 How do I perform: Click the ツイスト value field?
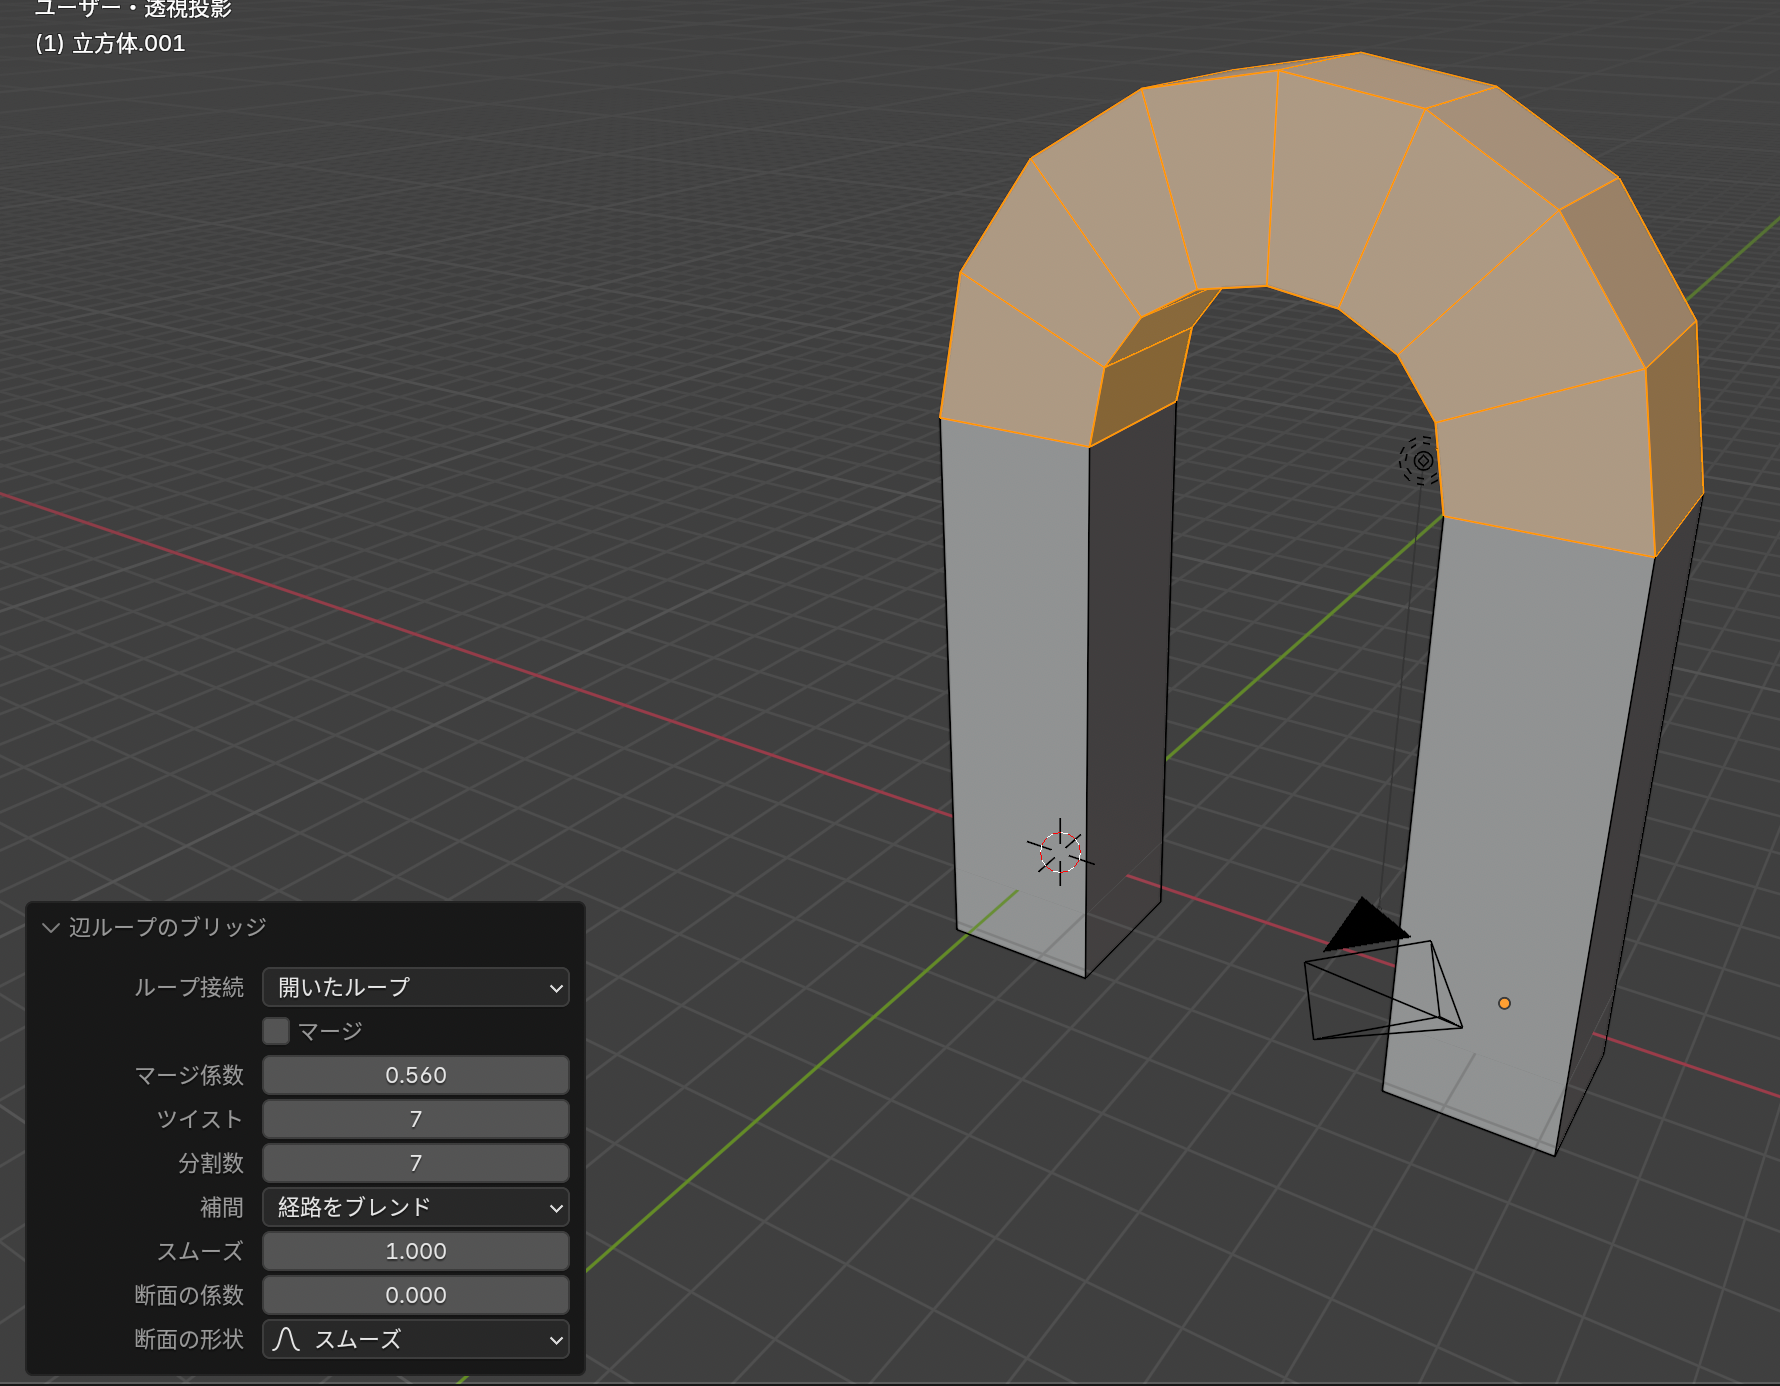[415, 1119]
